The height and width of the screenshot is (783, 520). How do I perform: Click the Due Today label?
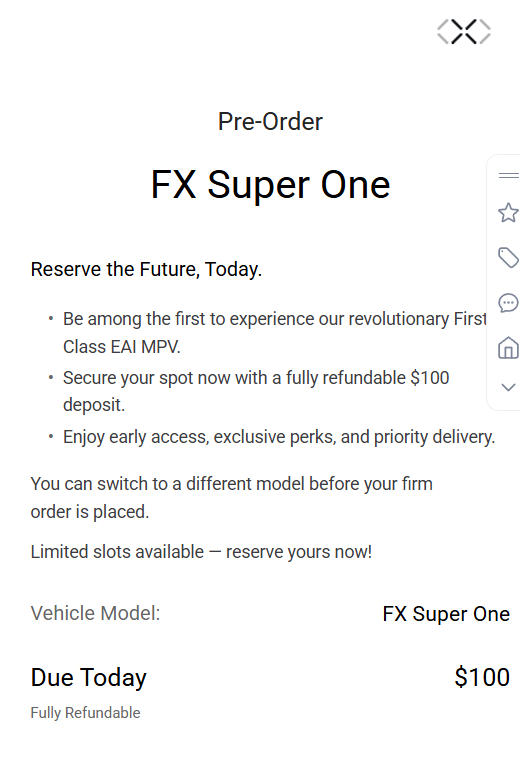pos(89,678)
